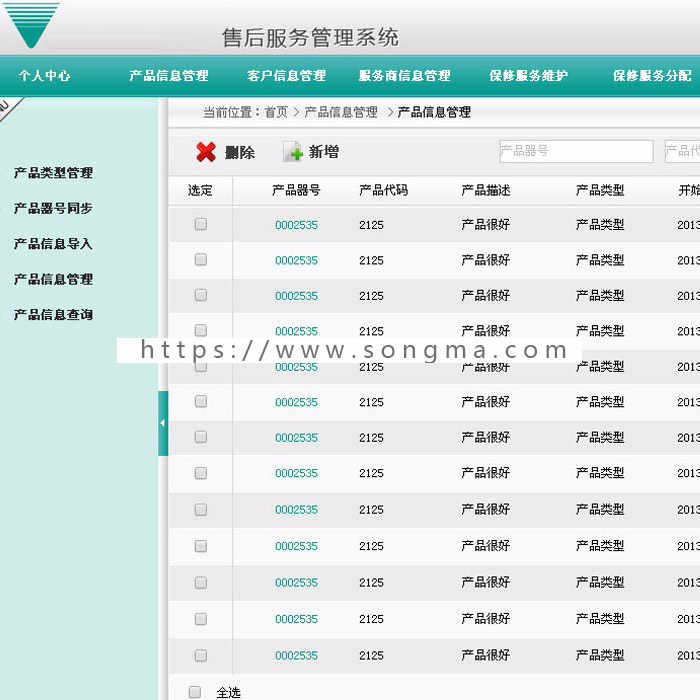Screen dimensions: 700x700
Task: Open the 0002535 link in the first row
Action: [x=296, y=225]
